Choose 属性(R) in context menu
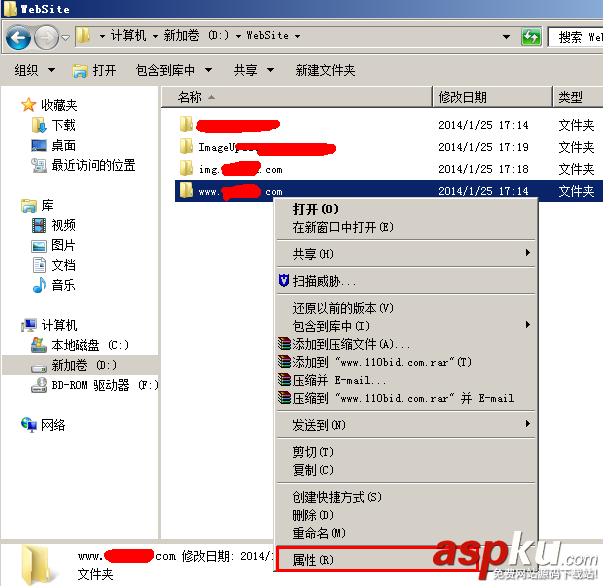 (x=406, y=560)
